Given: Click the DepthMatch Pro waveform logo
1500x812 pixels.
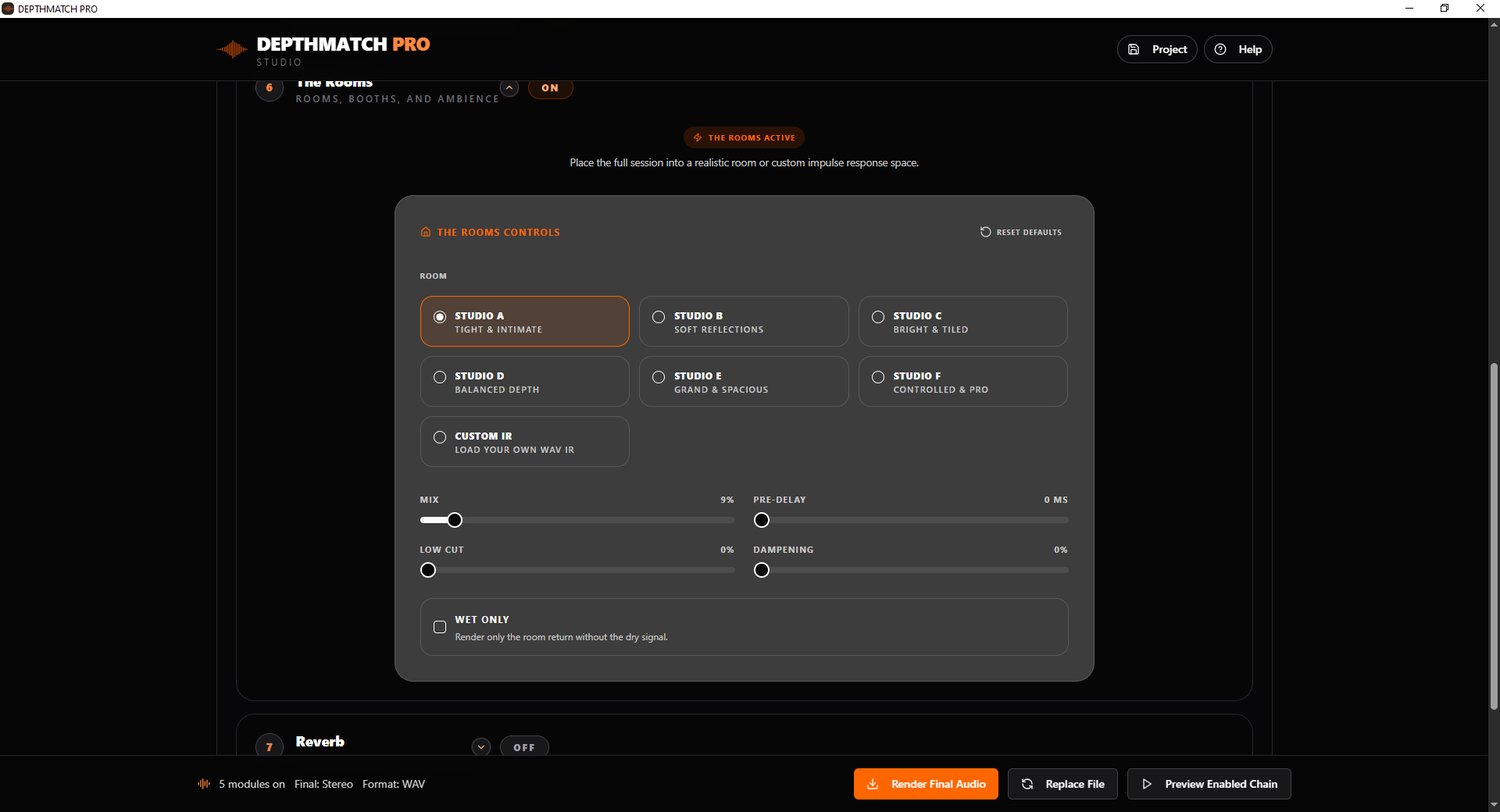Looking at the screenshot, I should pos(232,49).
